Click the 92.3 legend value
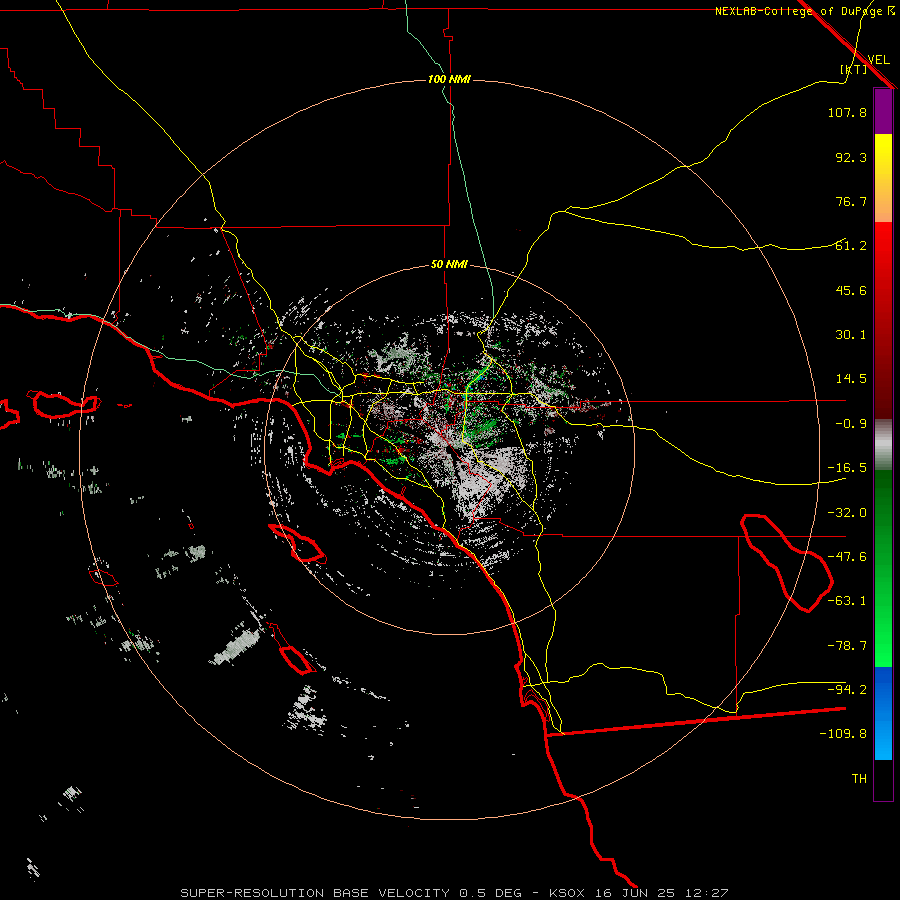The height and width of the screenshot is (900, 900). pos(851,157)
